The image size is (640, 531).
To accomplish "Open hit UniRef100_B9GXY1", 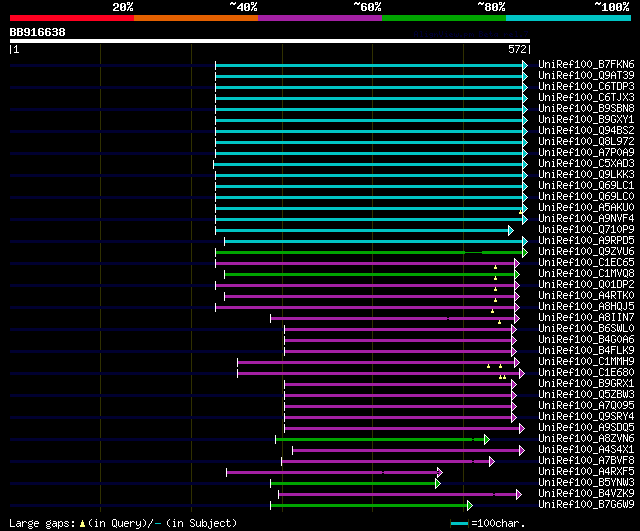I will coord(586,120).
